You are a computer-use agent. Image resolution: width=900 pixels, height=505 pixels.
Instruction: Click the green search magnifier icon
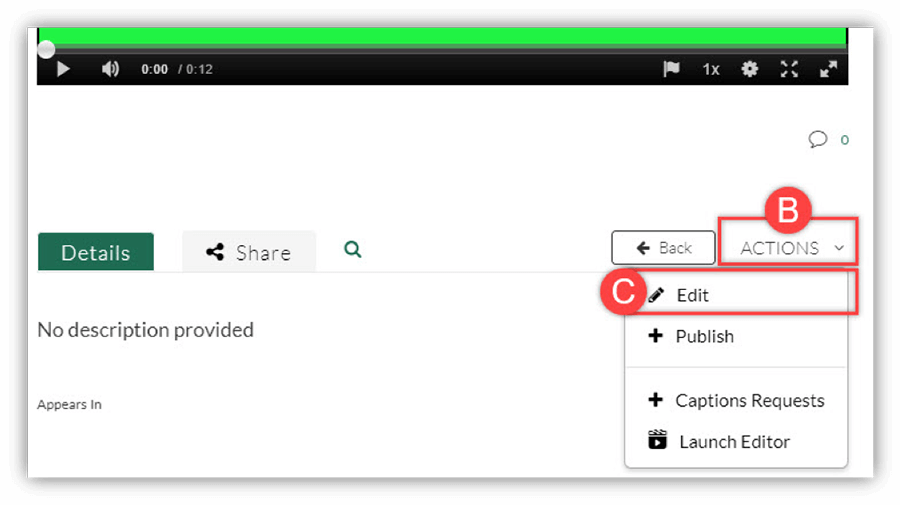(352, 250)
